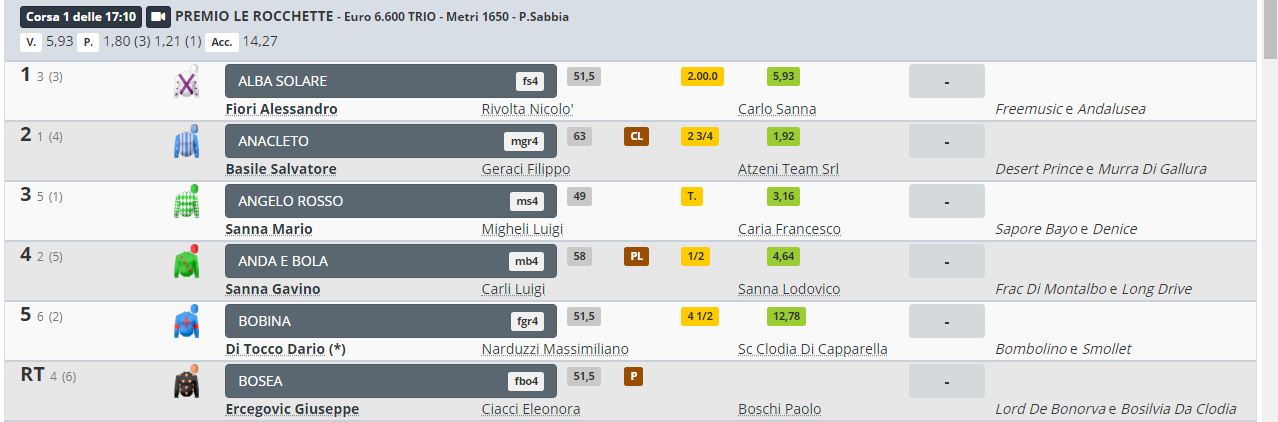Image resolution: width=1278 pixels, height=422 pixels.
Task: Click Alba Solare's purple cross jockey silk
Action: tap(186, 82)
